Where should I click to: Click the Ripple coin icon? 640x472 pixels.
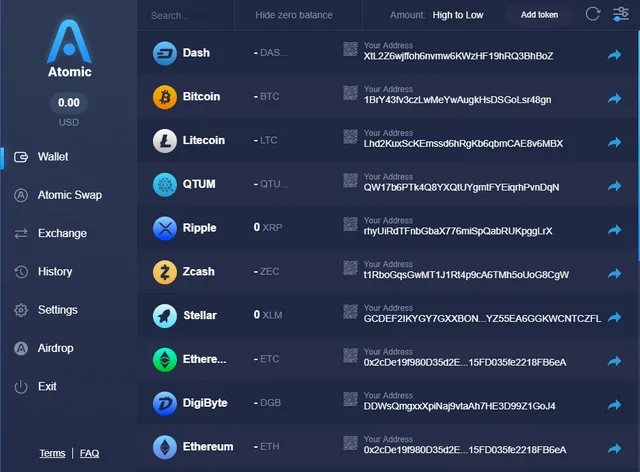pos(165,228)
